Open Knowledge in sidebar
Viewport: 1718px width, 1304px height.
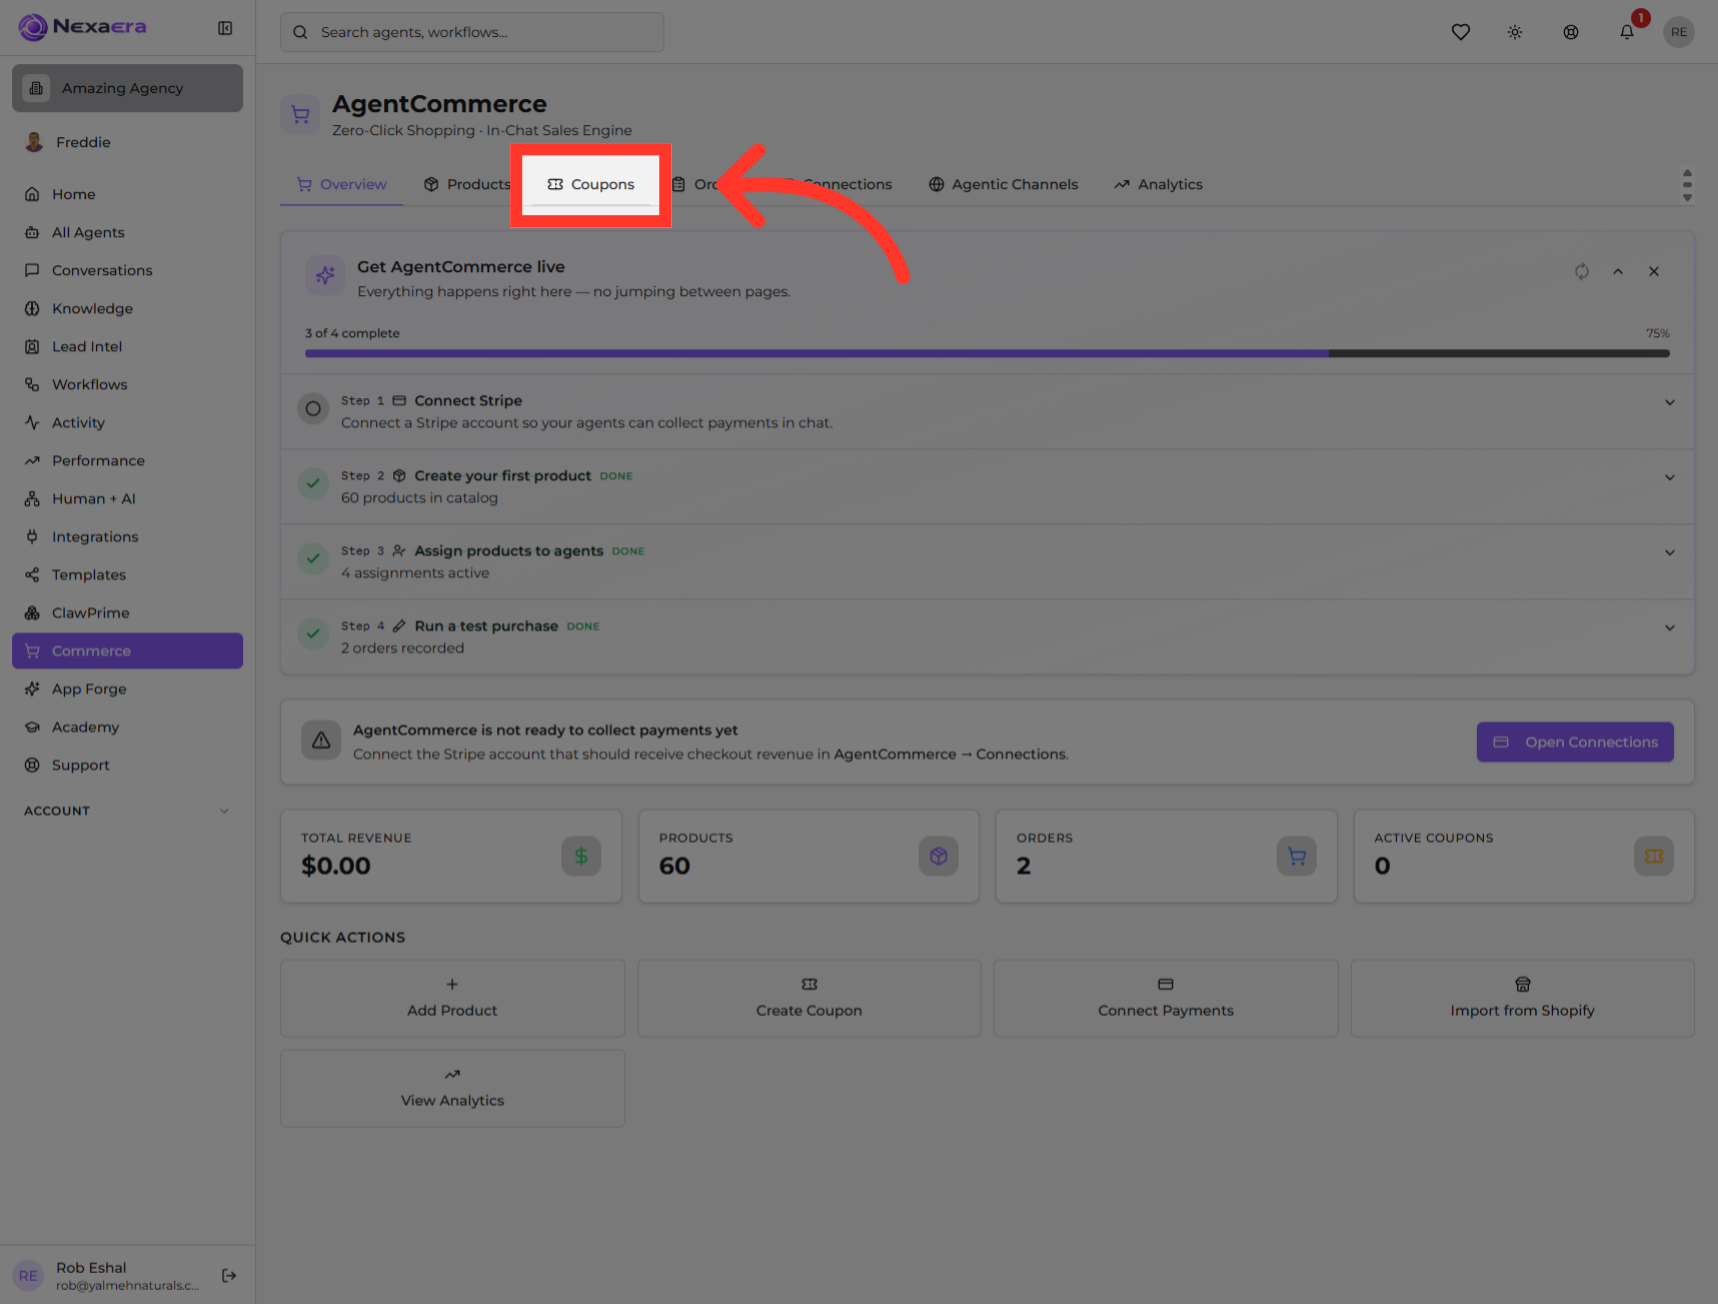point(127,308)
